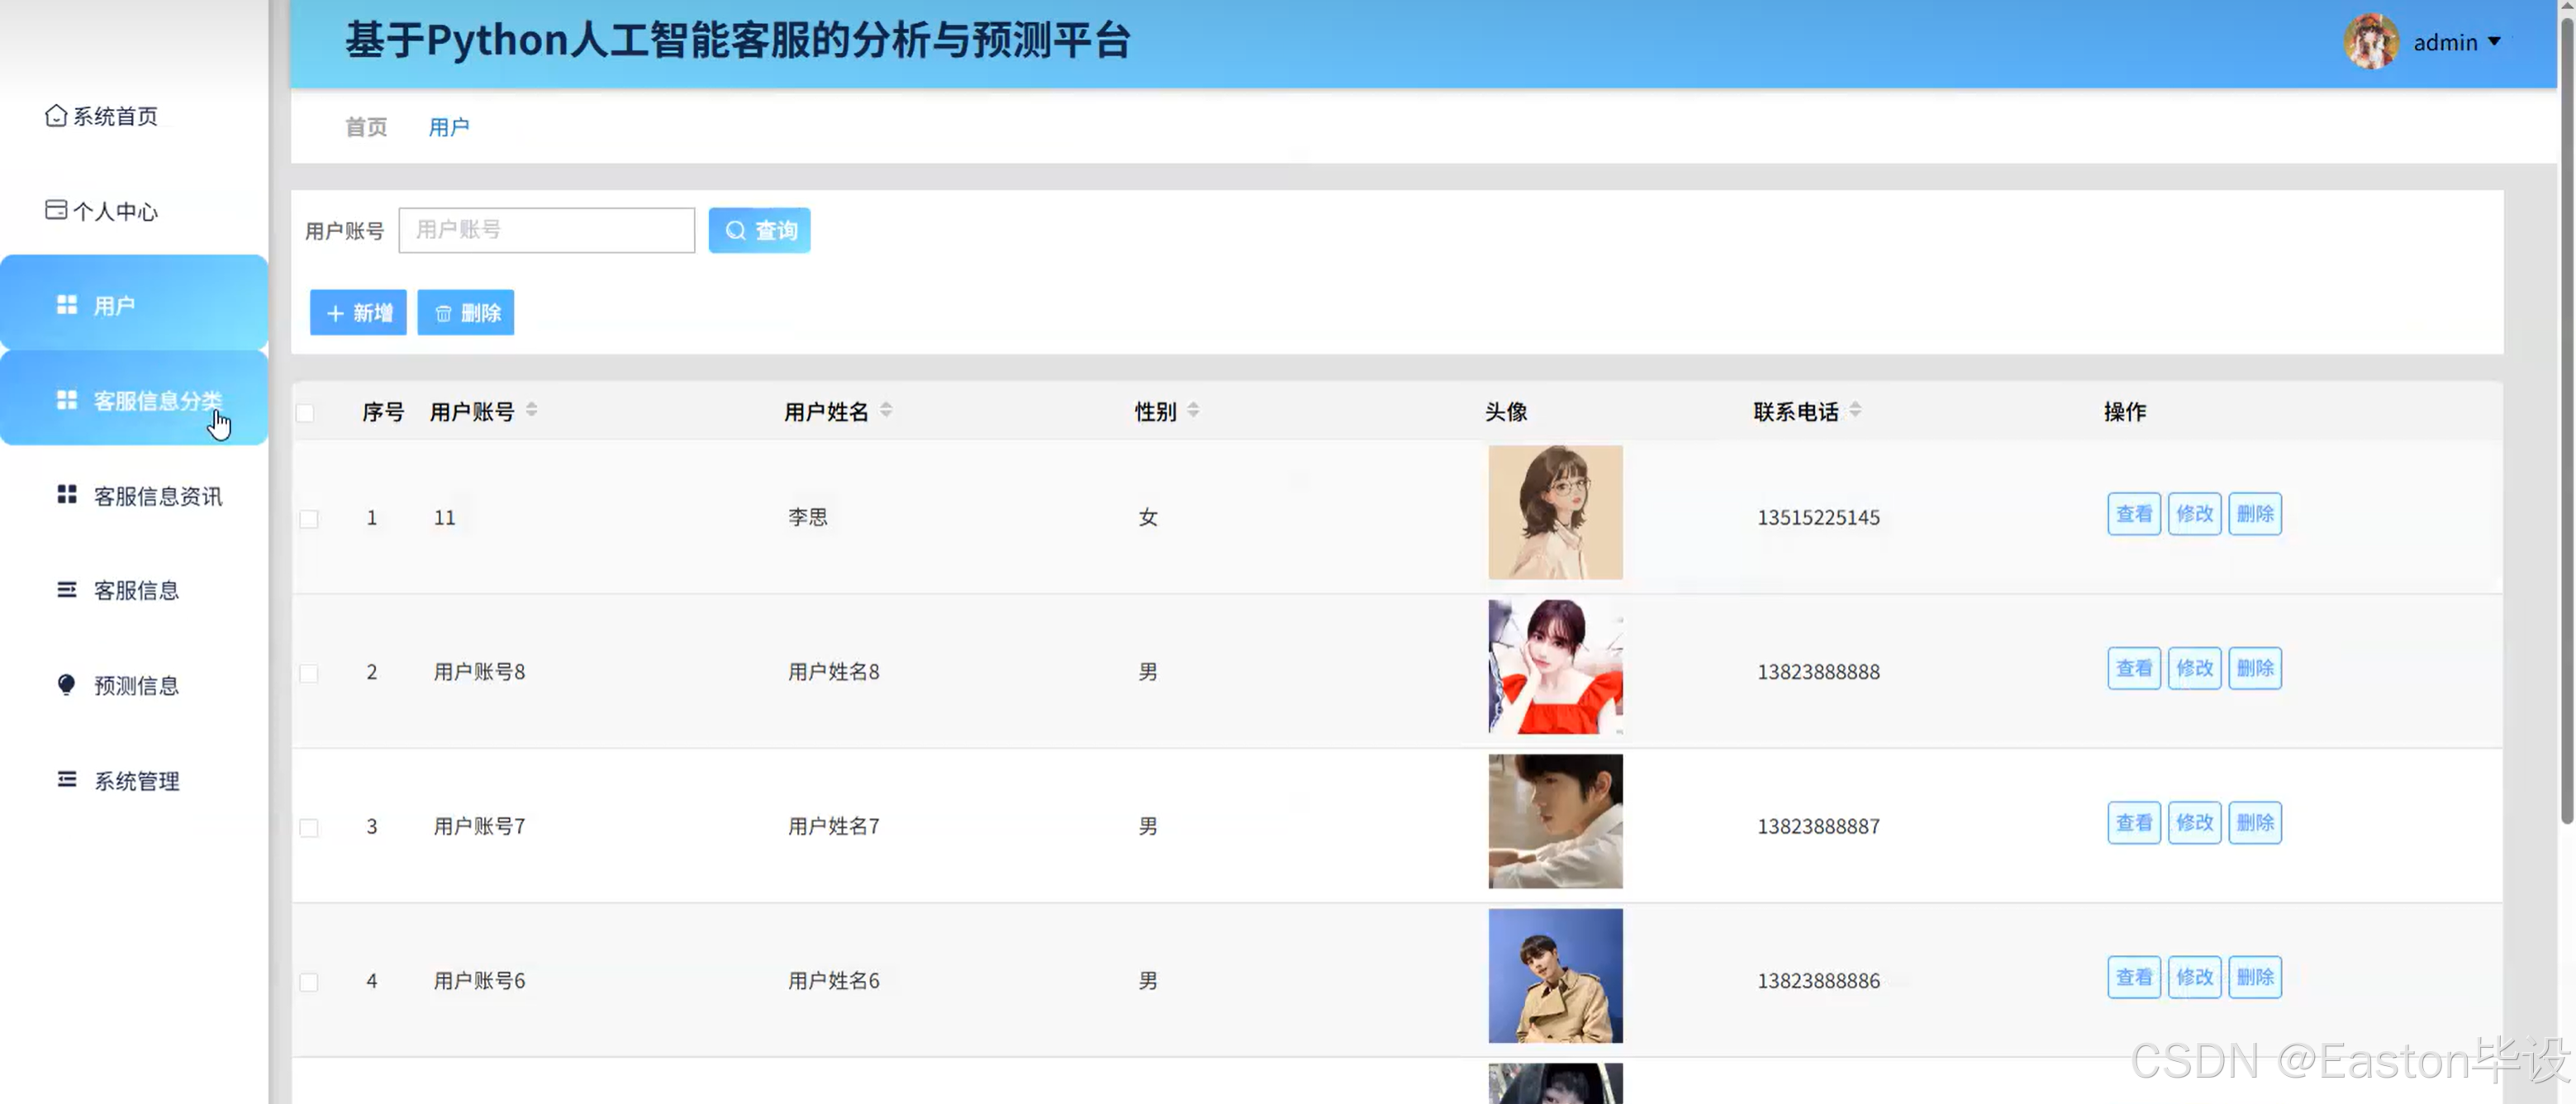Open 客服信息 menu item
The width and height of the screenshot is (2576, 1104).
pyautogui.click(x=134, y=590)
